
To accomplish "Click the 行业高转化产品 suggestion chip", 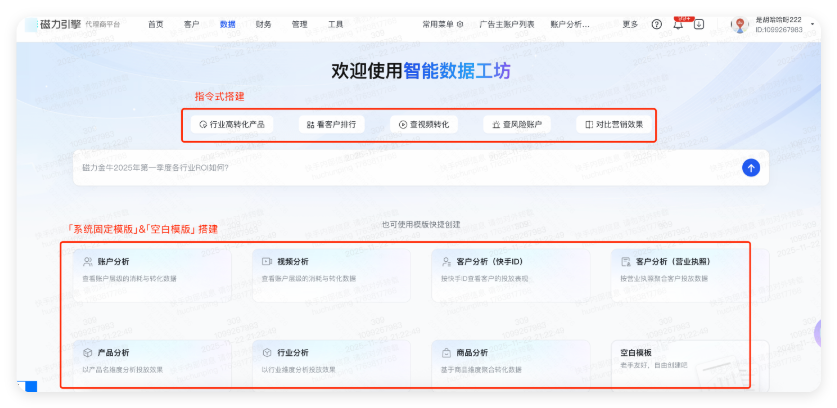I will coord(232,124).
